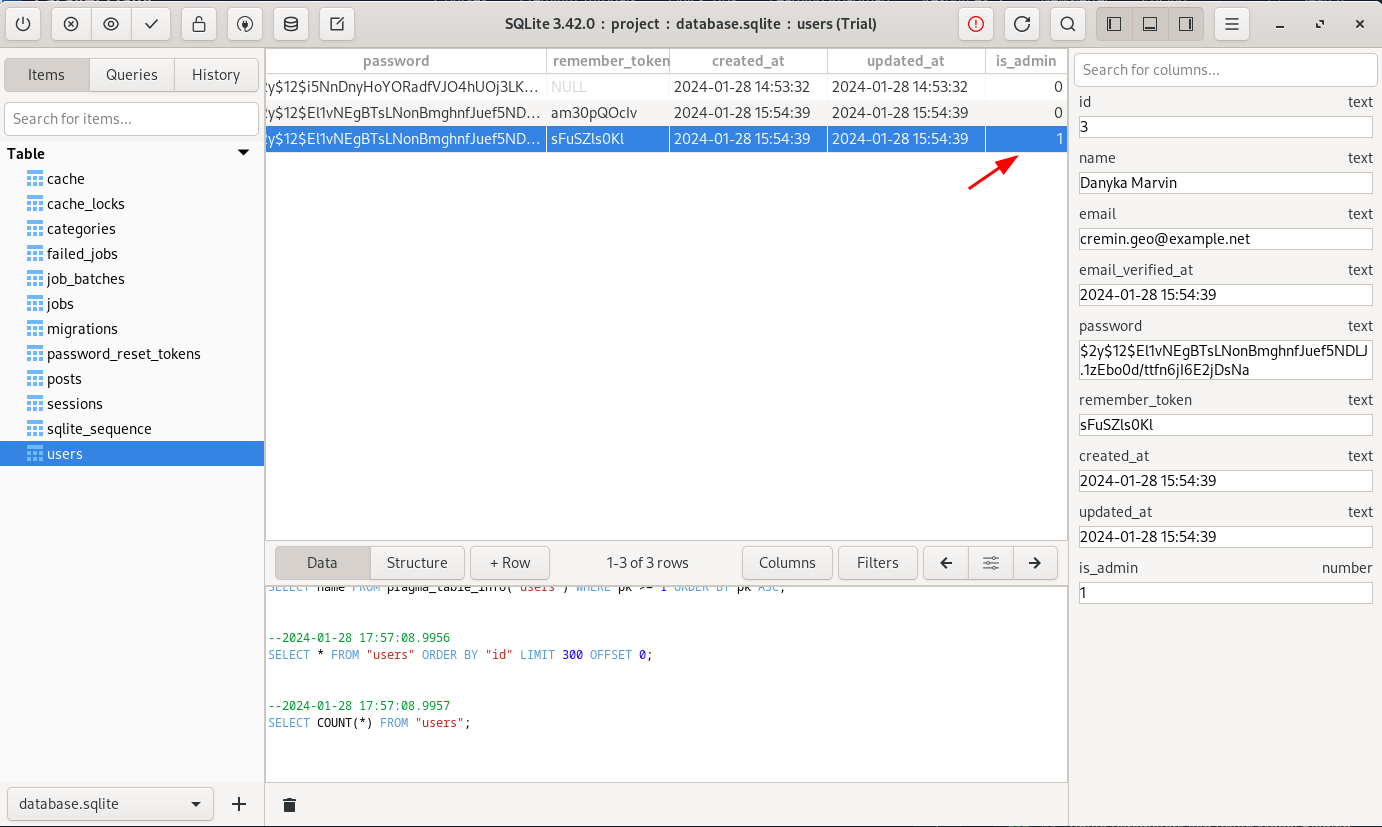Image resolution: width=1382 pixels, height=827 pixels.
Task: Click the padlock icon in toolbar
Action: [200, 24]
